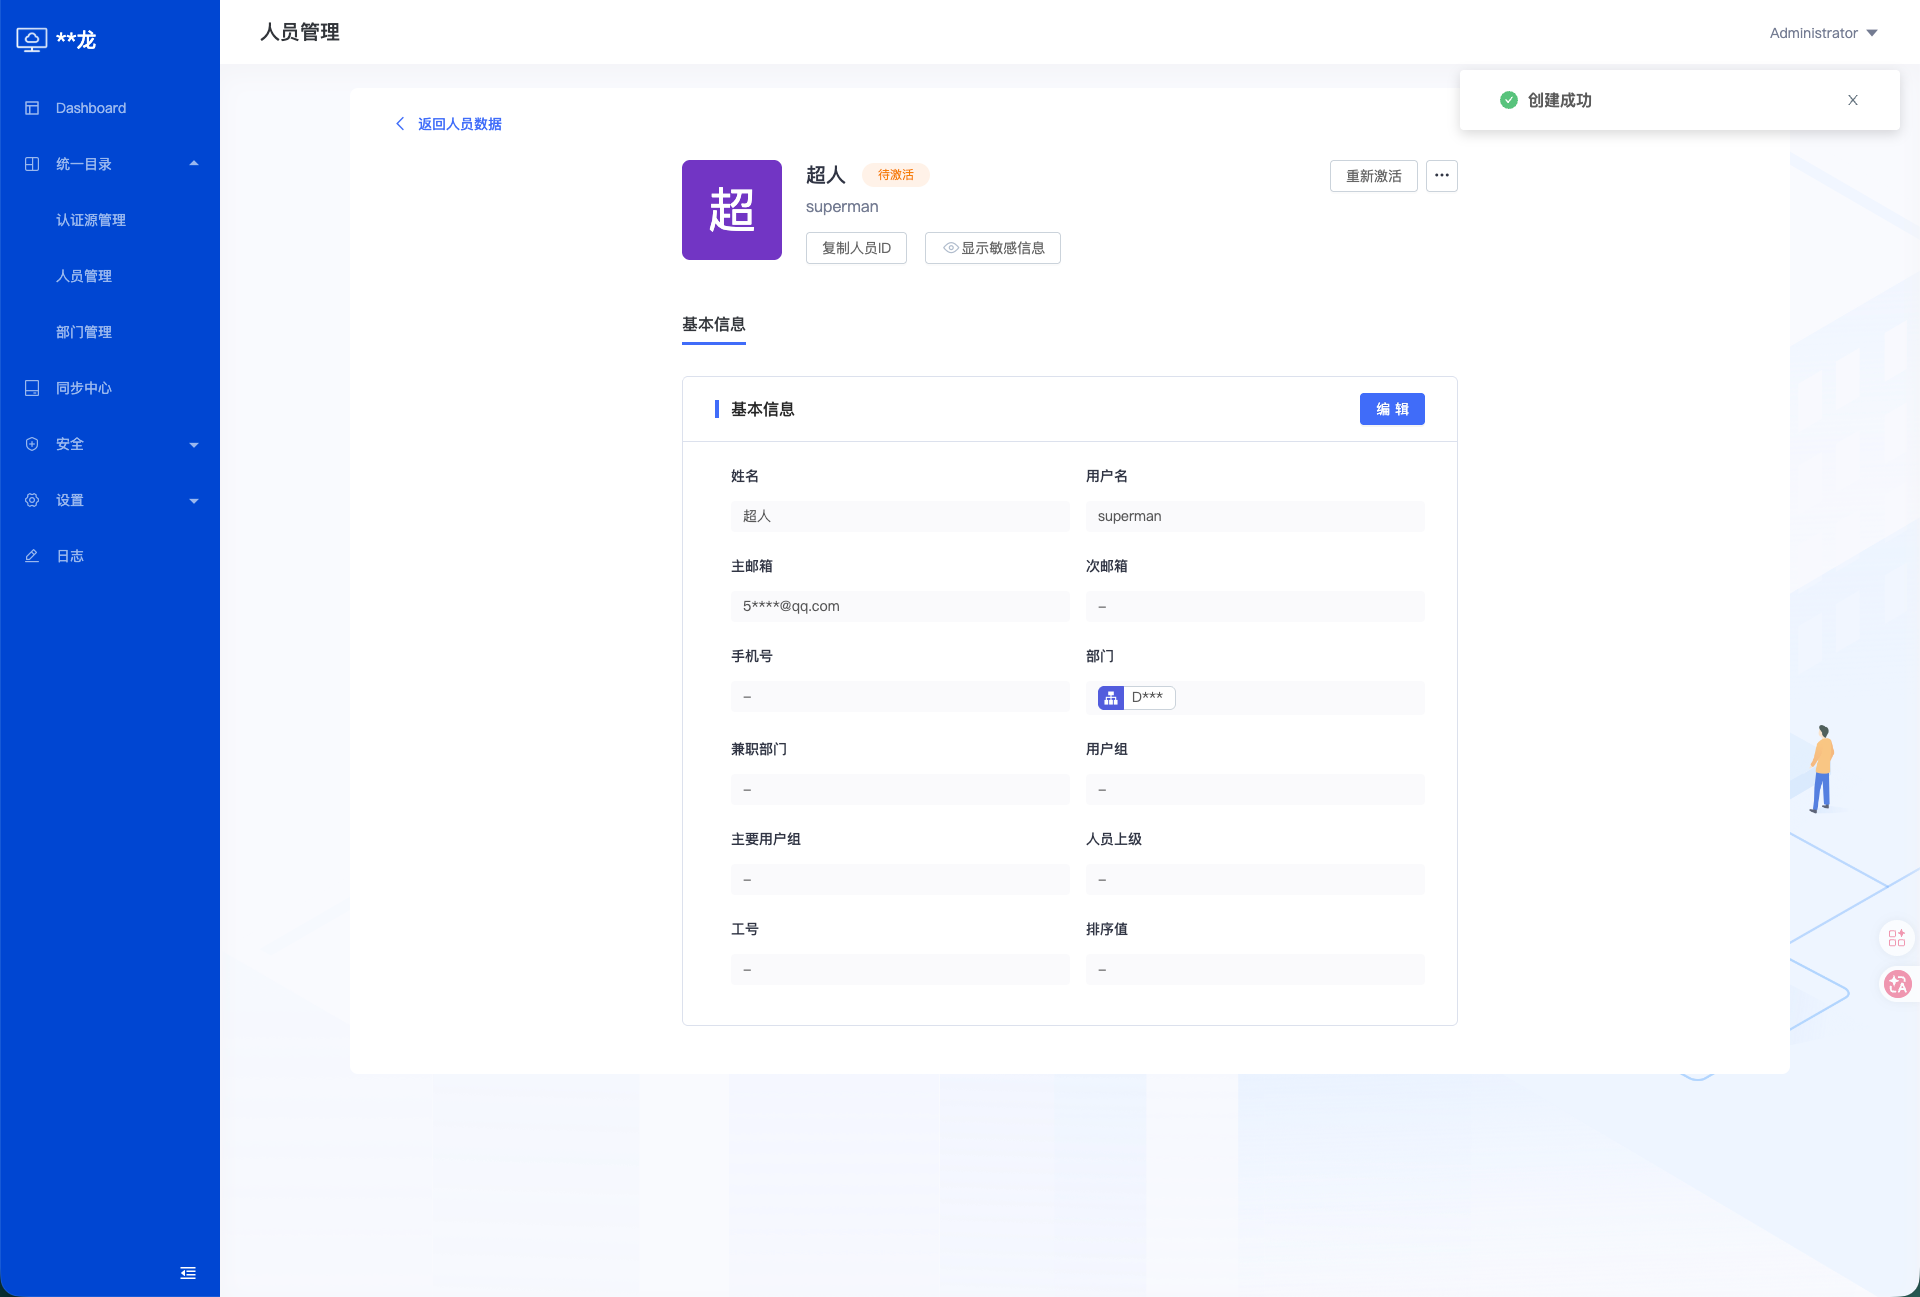This screenshot has height=1297, width=1920.
Task: Click the department org-chart icon tag
Action: pyautogui.click(x=1111, y=698)
